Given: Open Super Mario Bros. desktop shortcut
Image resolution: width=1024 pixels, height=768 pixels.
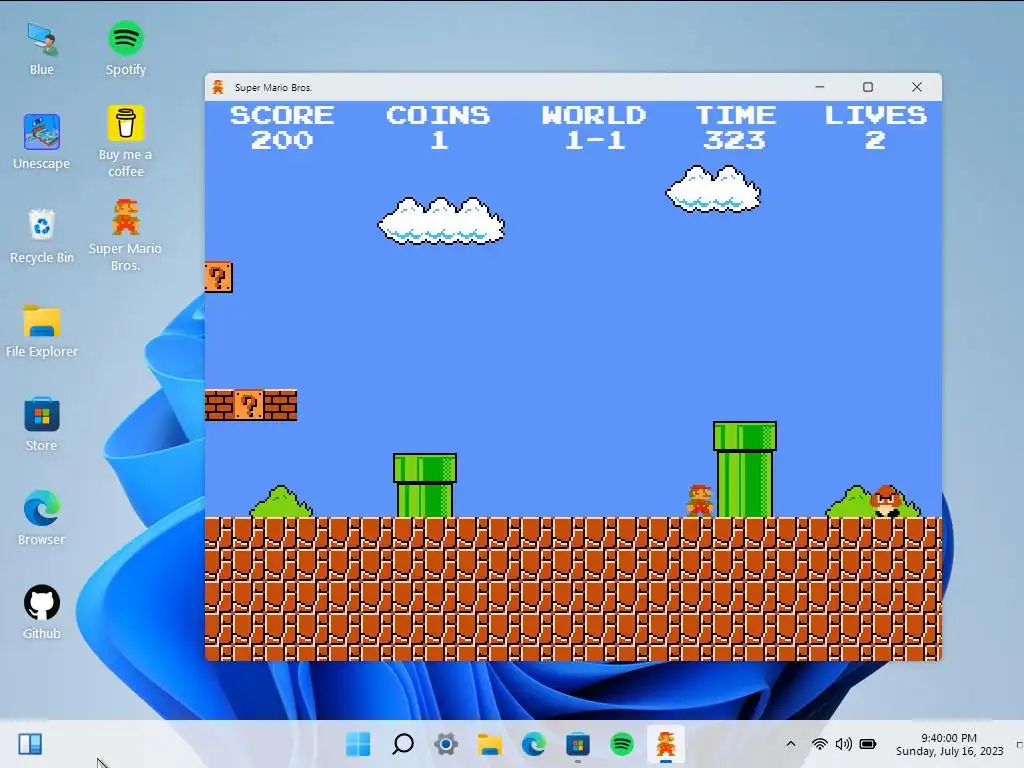Looking at the screenshot, I should click(x=125, y=235).
